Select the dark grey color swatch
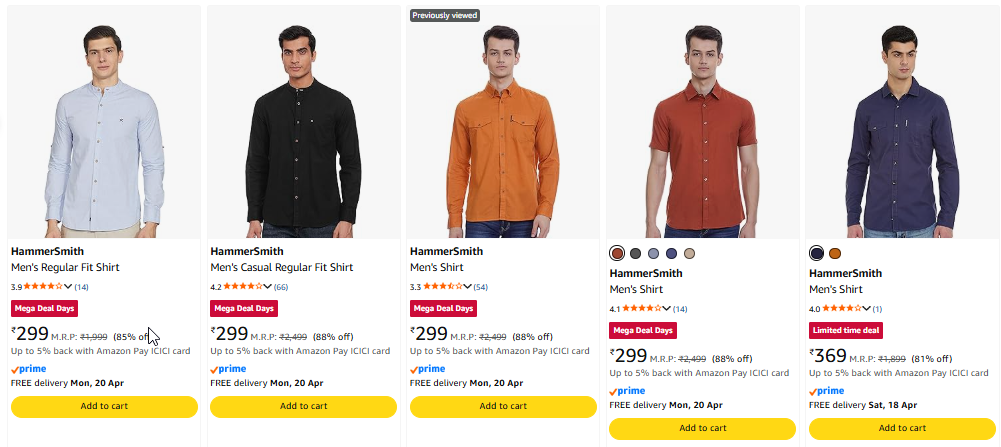This screenshot has width=1001, height=447. point(635,253)
